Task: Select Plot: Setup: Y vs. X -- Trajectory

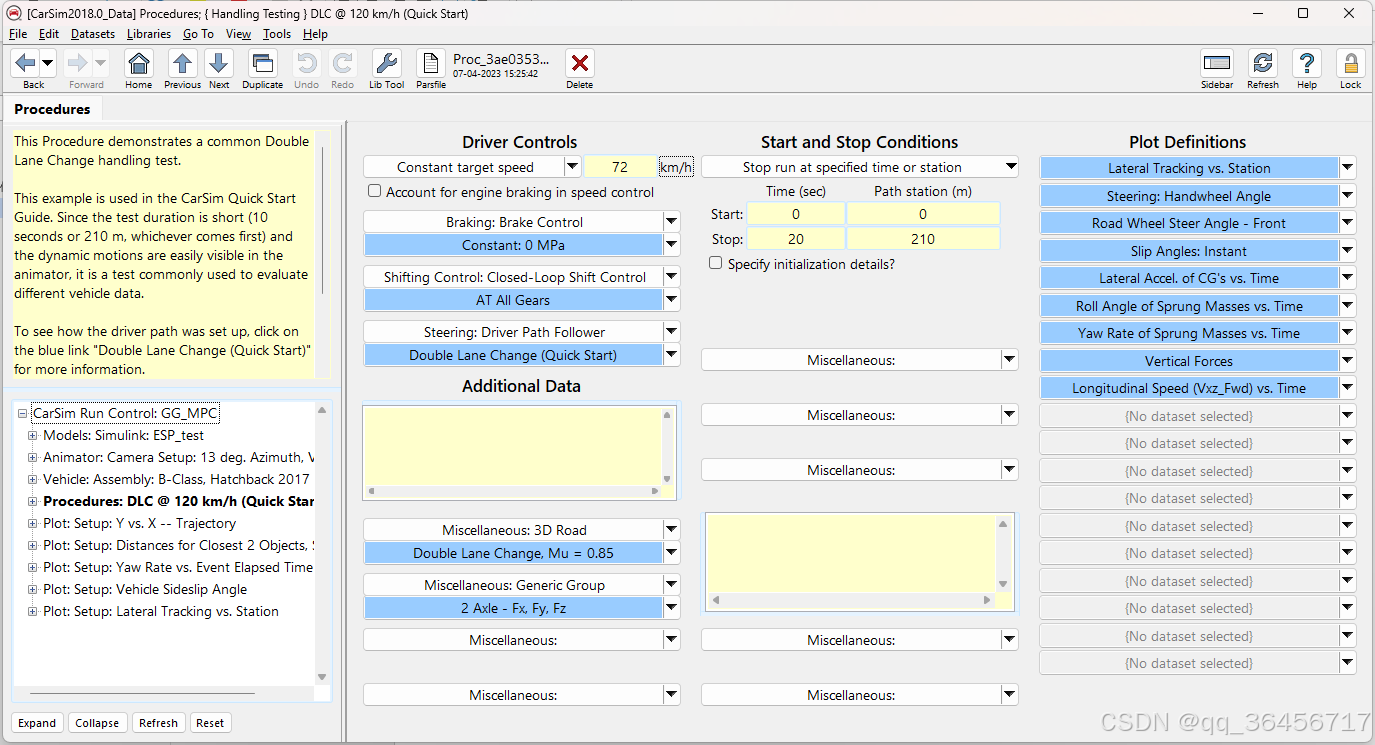Action: coord(139,523)
